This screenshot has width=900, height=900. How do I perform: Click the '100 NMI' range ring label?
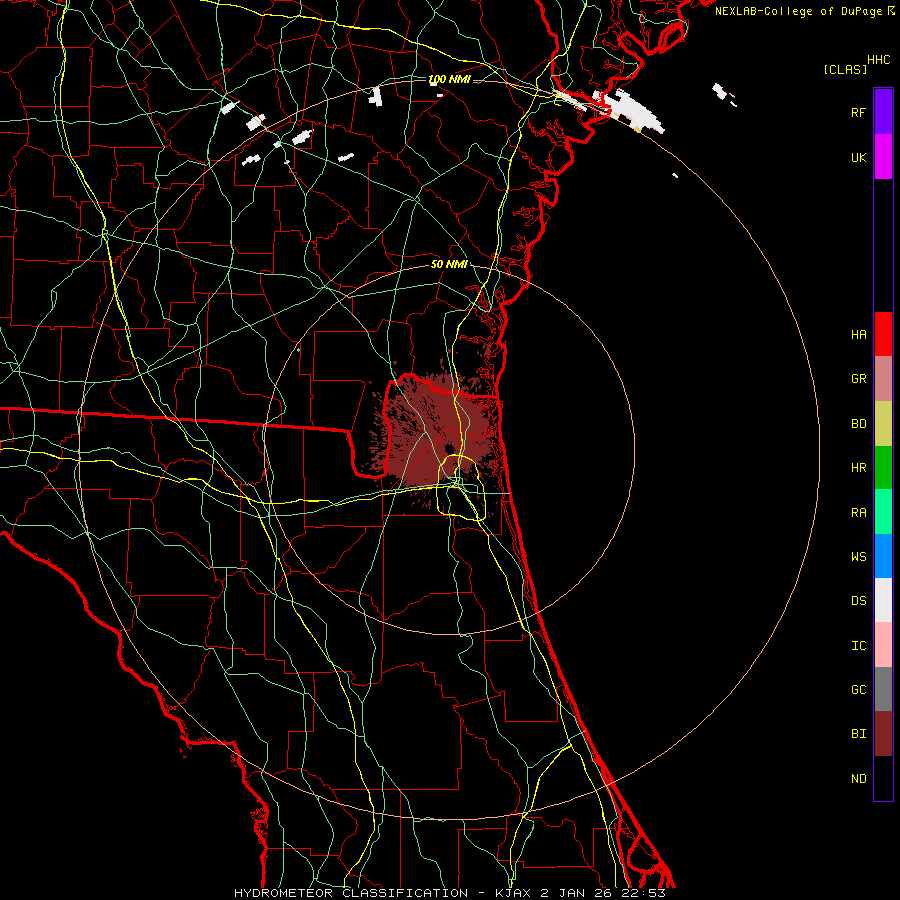coord(449,79)
